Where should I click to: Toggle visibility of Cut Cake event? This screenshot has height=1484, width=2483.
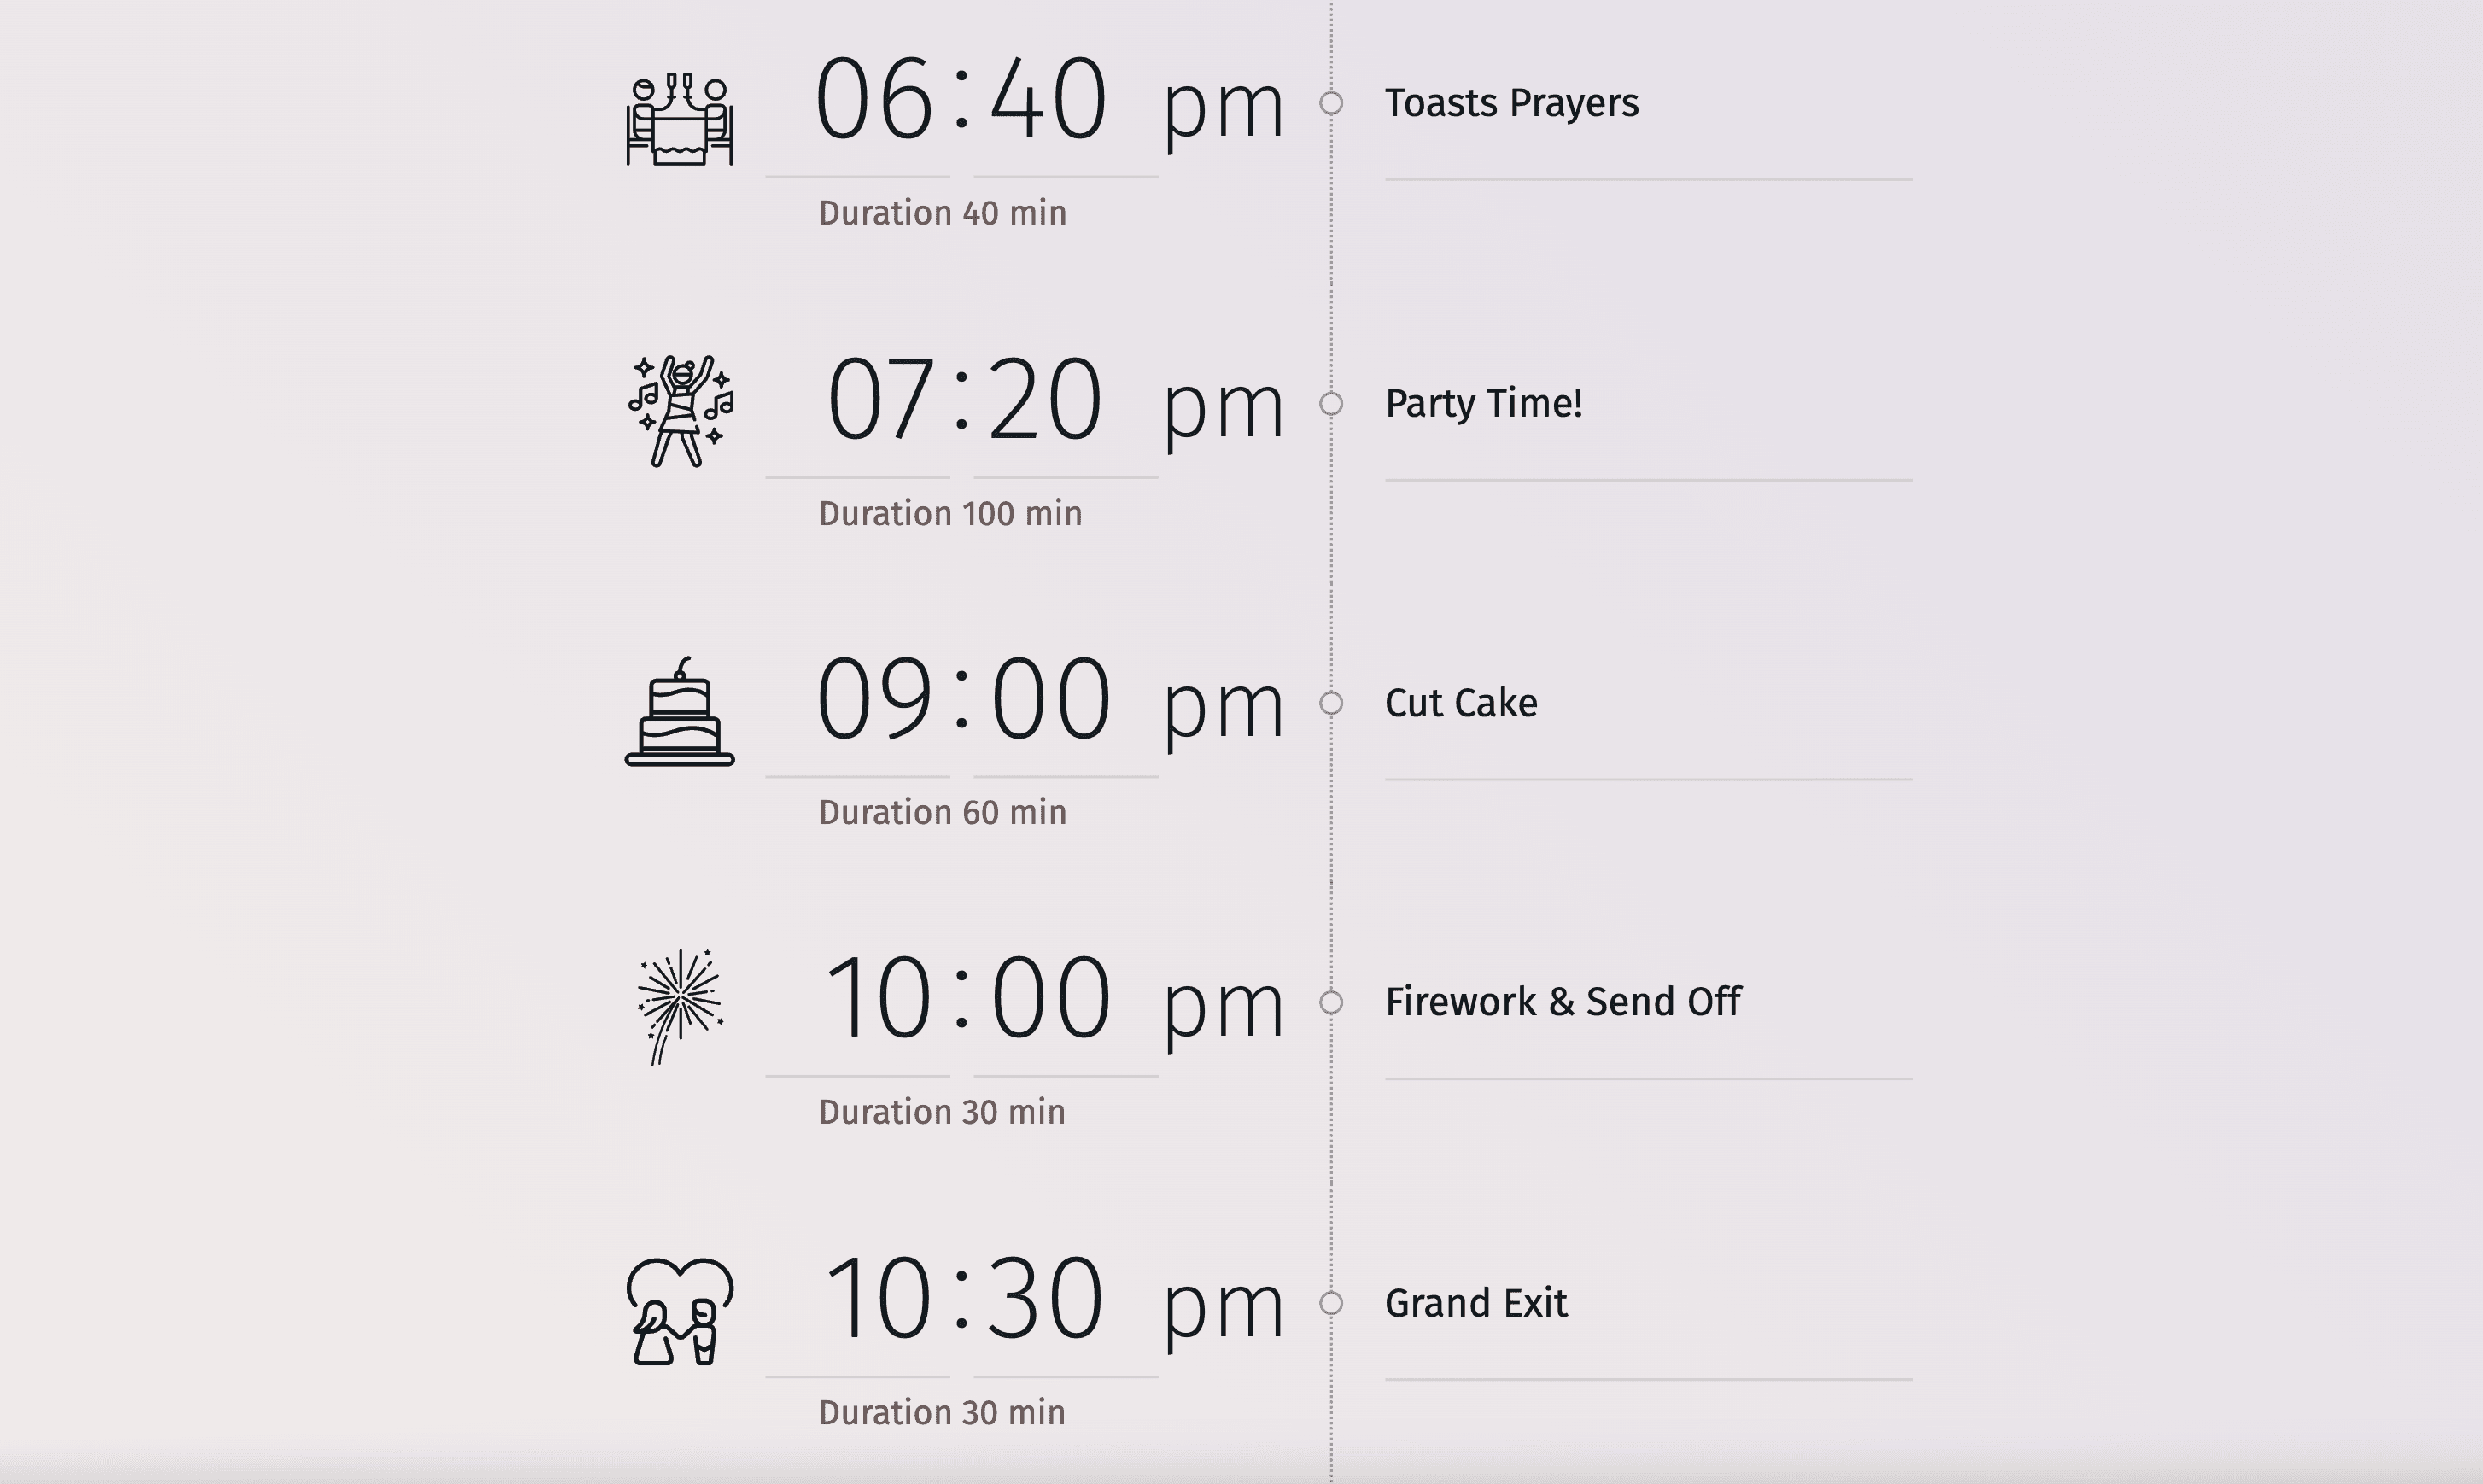click(1334, 703)
